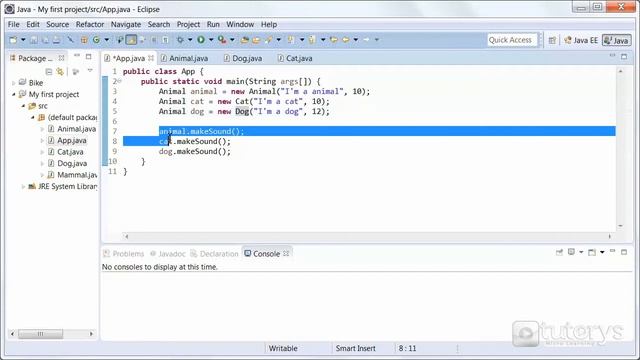Viewport: 640px width, 360px height.
Task: Click the Last Edit Location icon
Action: coord(333,40)
